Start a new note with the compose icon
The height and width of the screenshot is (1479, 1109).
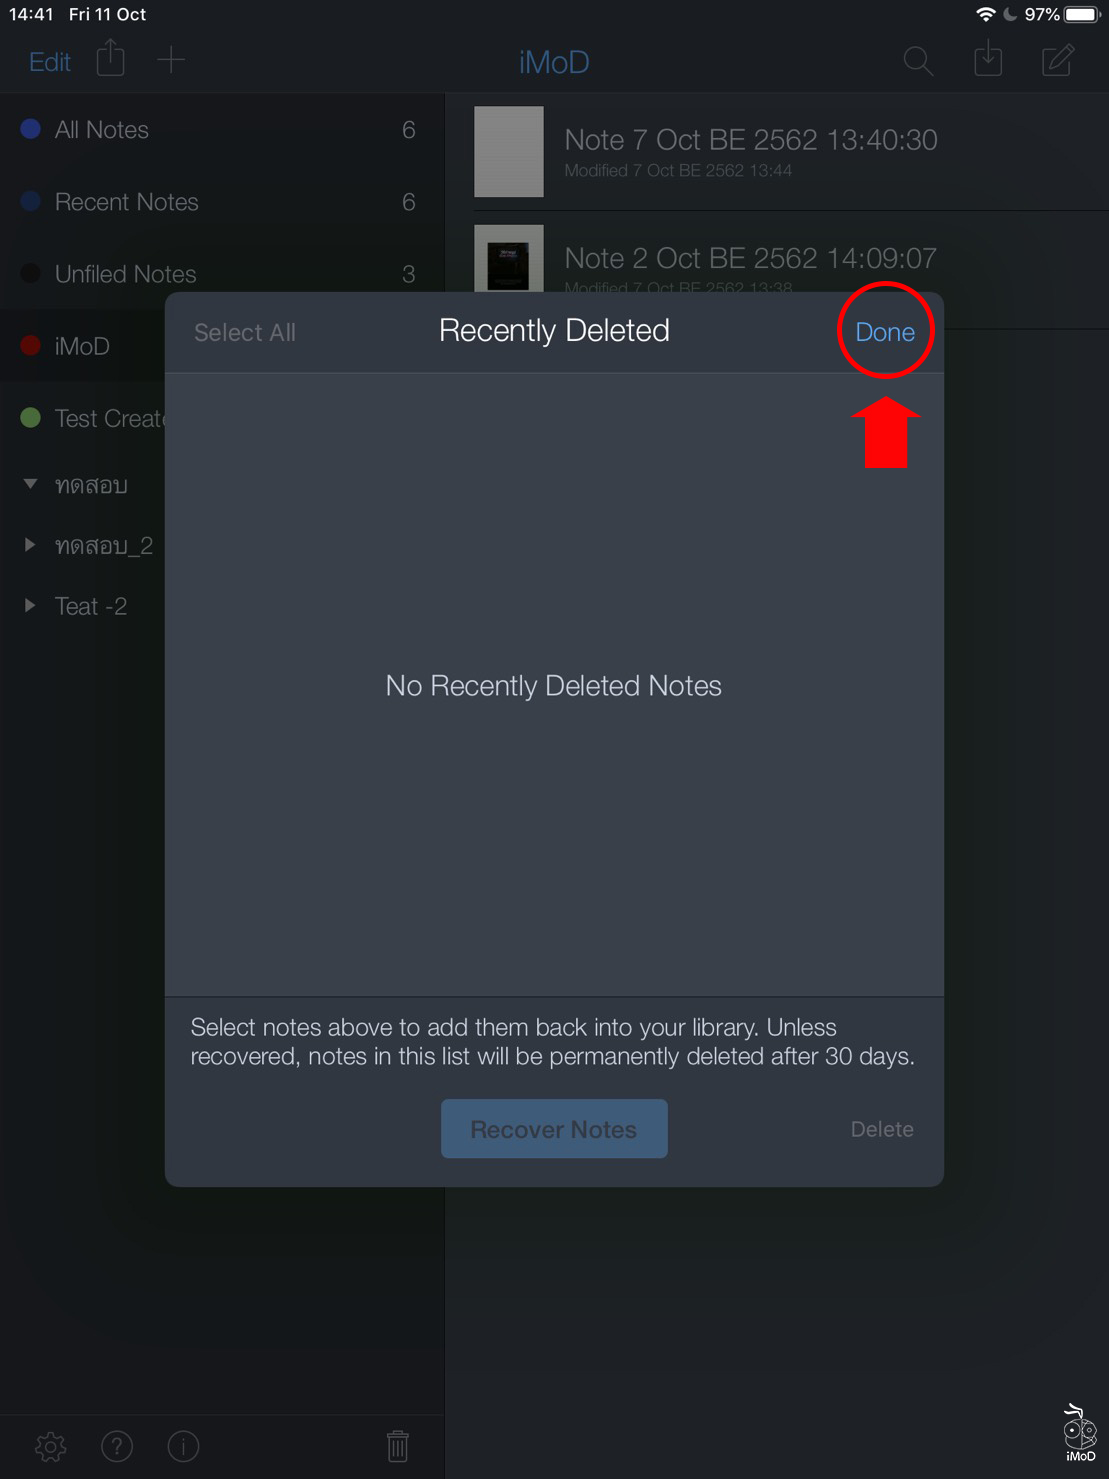(x=1057, y=59)
